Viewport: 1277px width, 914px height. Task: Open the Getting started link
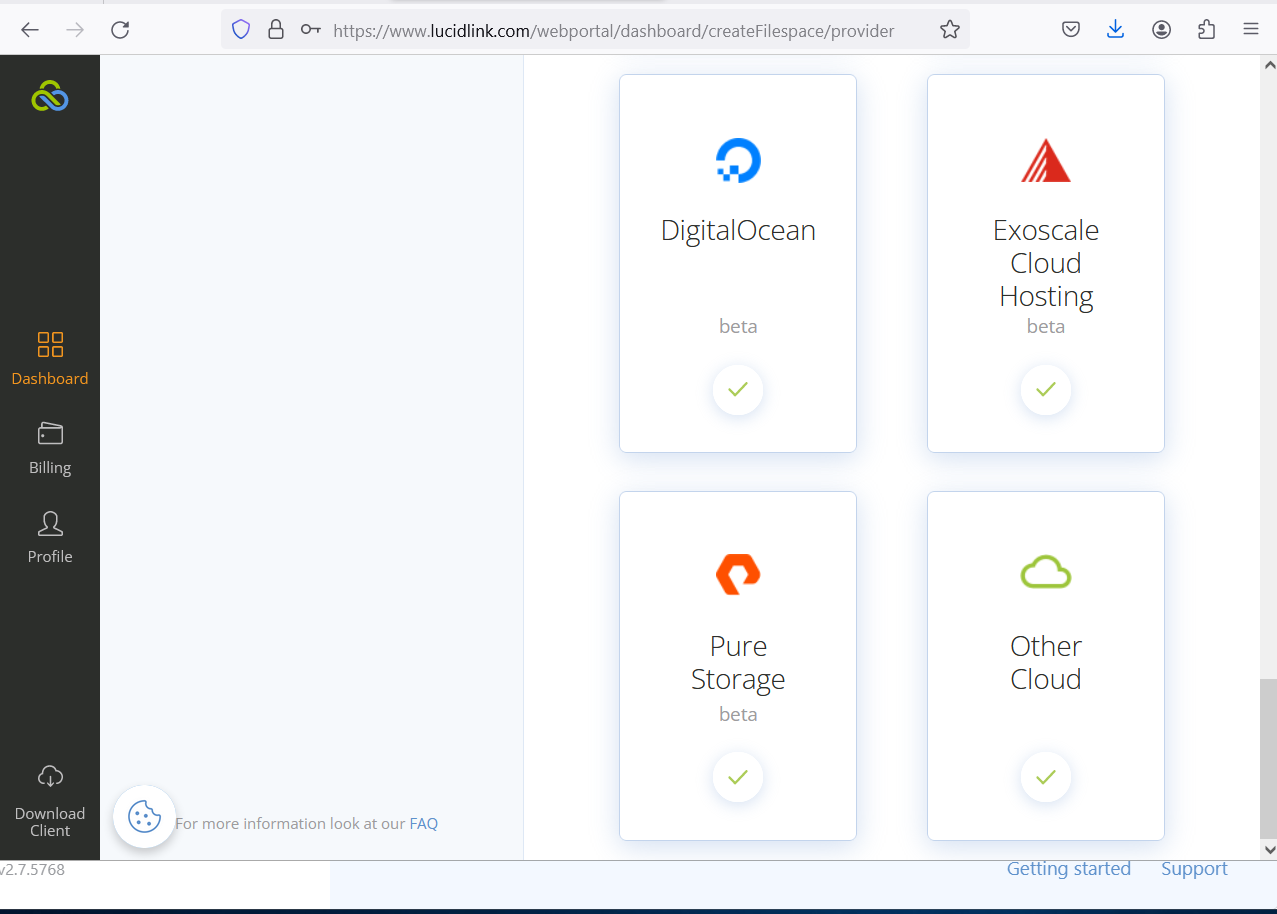click(1068, 869)
